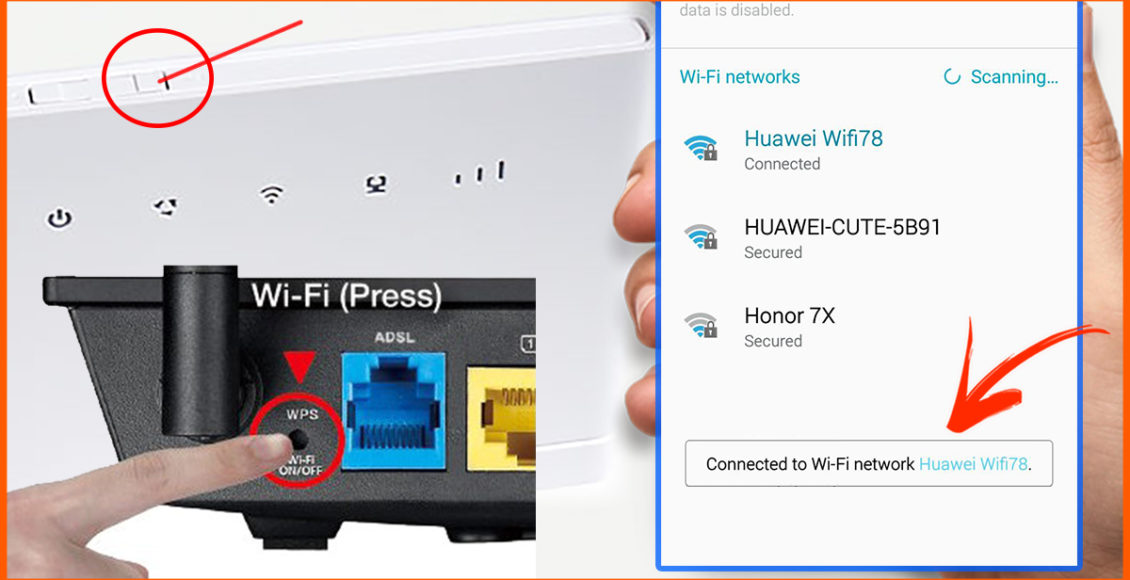Click the internet mode indicator icon beside power

point(164,208)
